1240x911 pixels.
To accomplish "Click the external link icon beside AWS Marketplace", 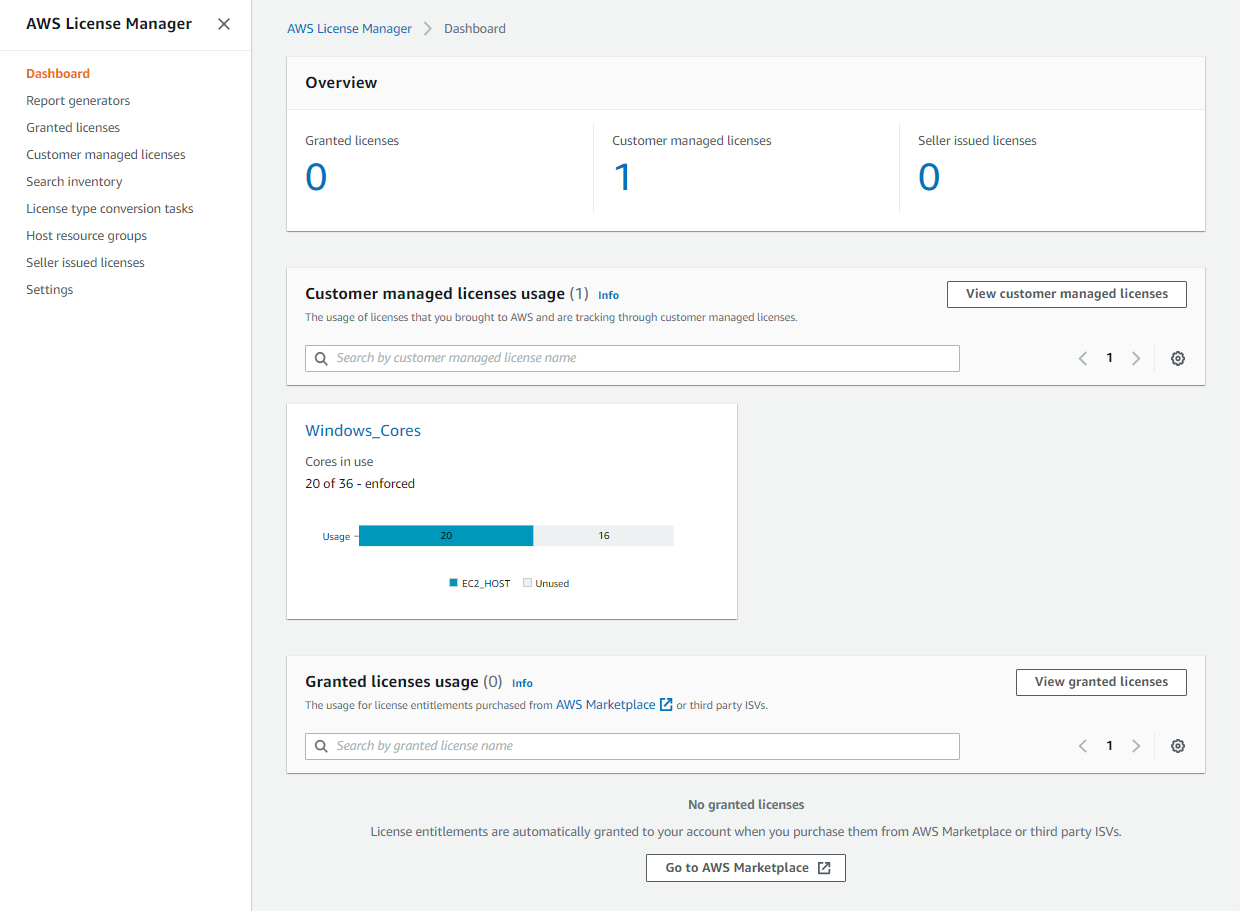I will [x=664, y=705].
